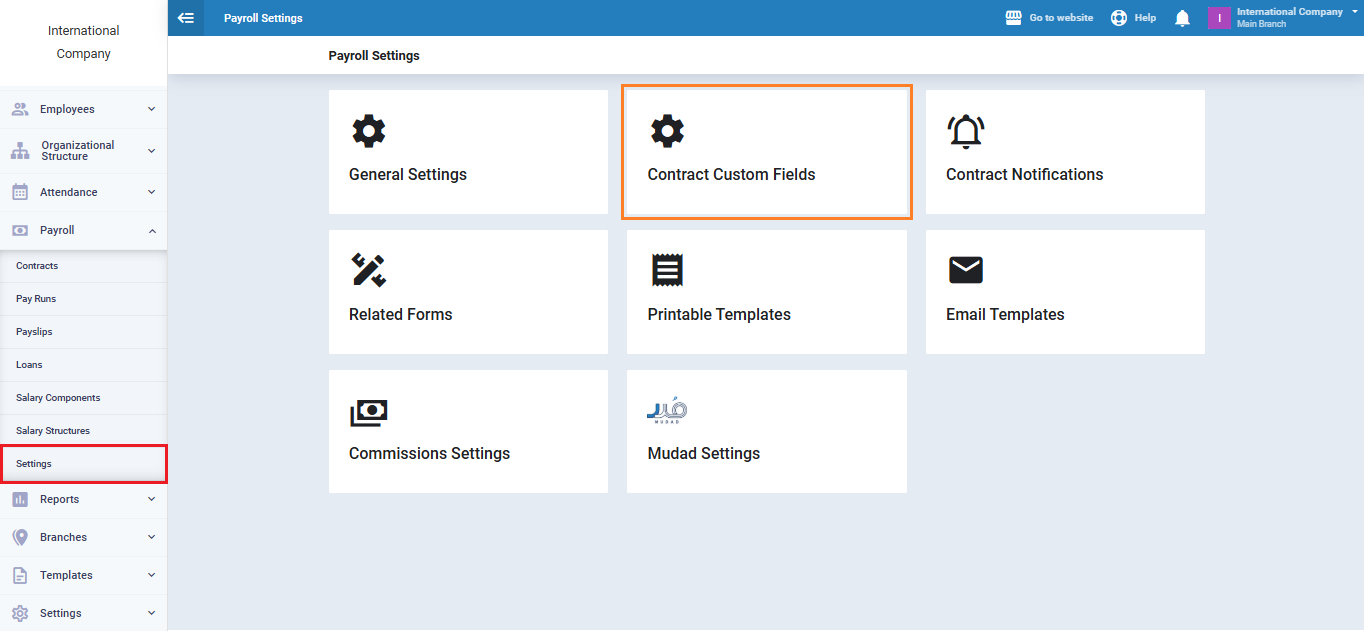Image resolution: width=1364 pixels, height=631 pixels.
Task: Collapse sidebar with the top-left arrow icon
Action: coord(185,18)
